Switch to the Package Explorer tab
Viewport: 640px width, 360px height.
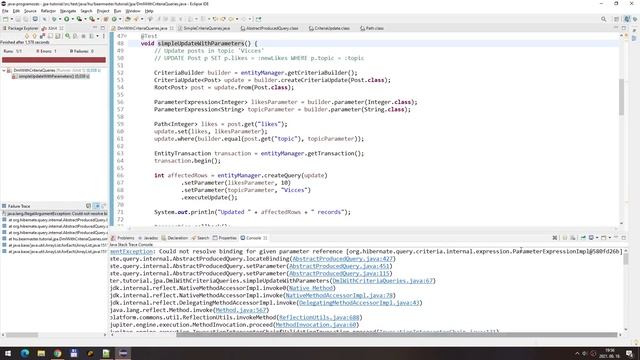pyautogui.click(x=20, y=28)
